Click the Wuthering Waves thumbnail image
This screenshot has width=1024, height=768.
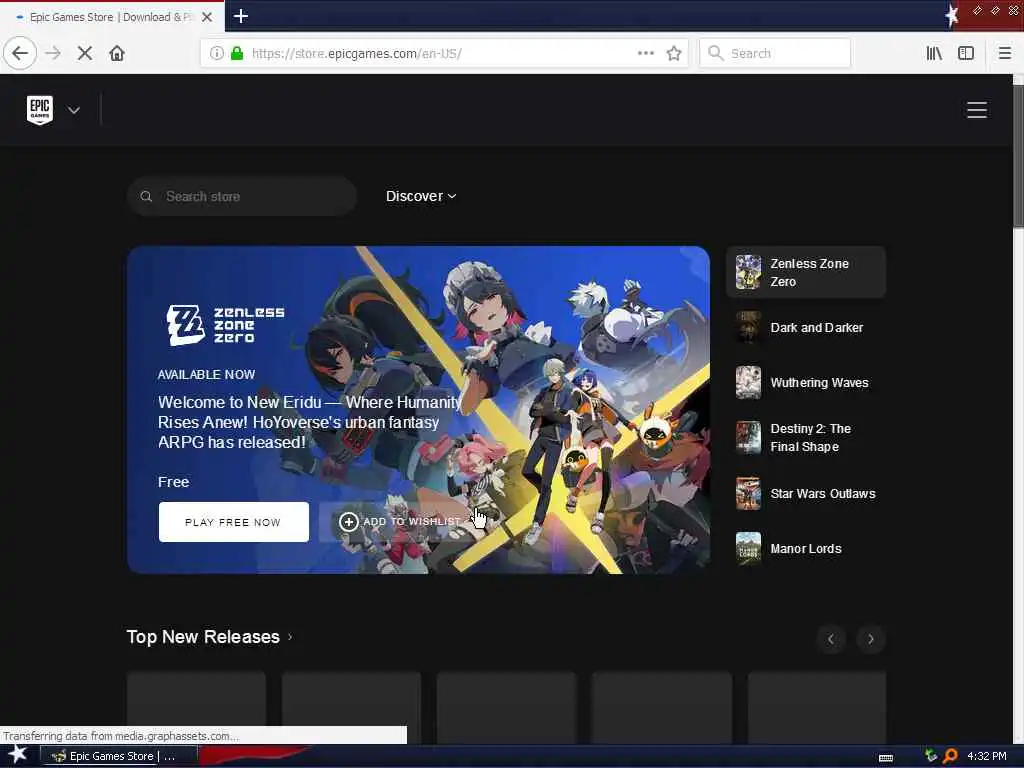748,383
